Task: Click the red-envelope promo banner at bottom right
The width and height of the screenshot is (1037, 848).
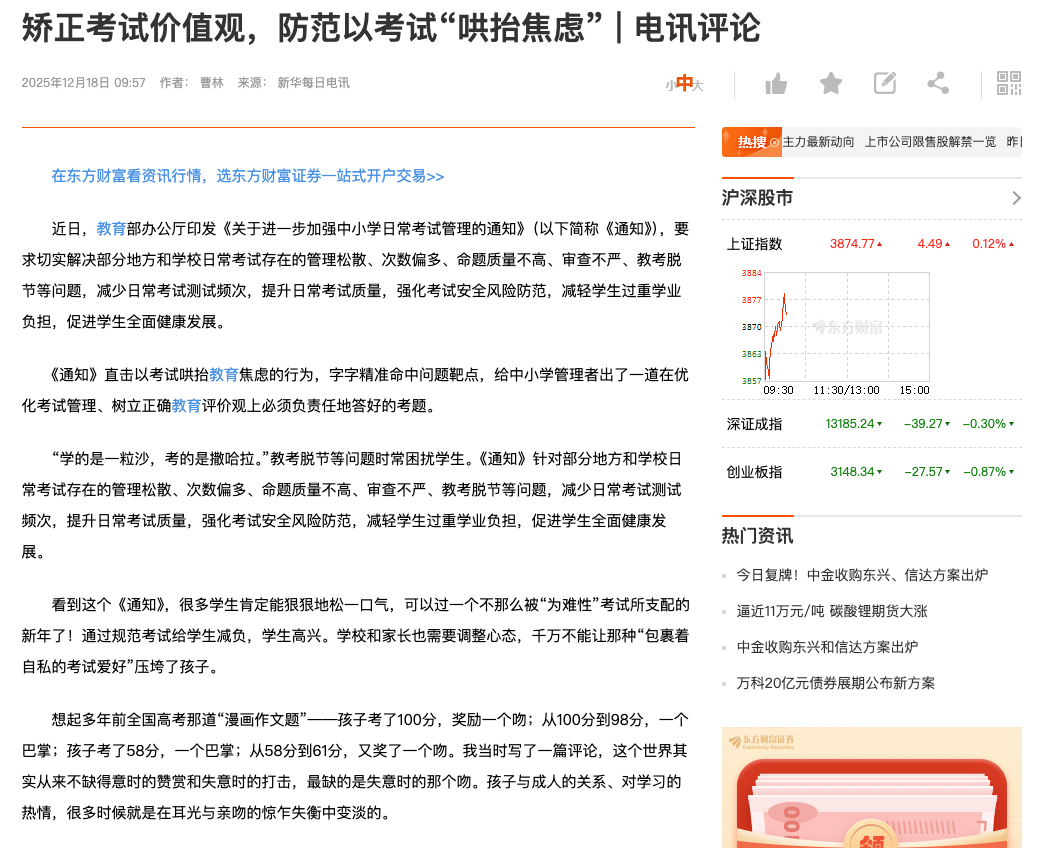Action: point(871,790)
